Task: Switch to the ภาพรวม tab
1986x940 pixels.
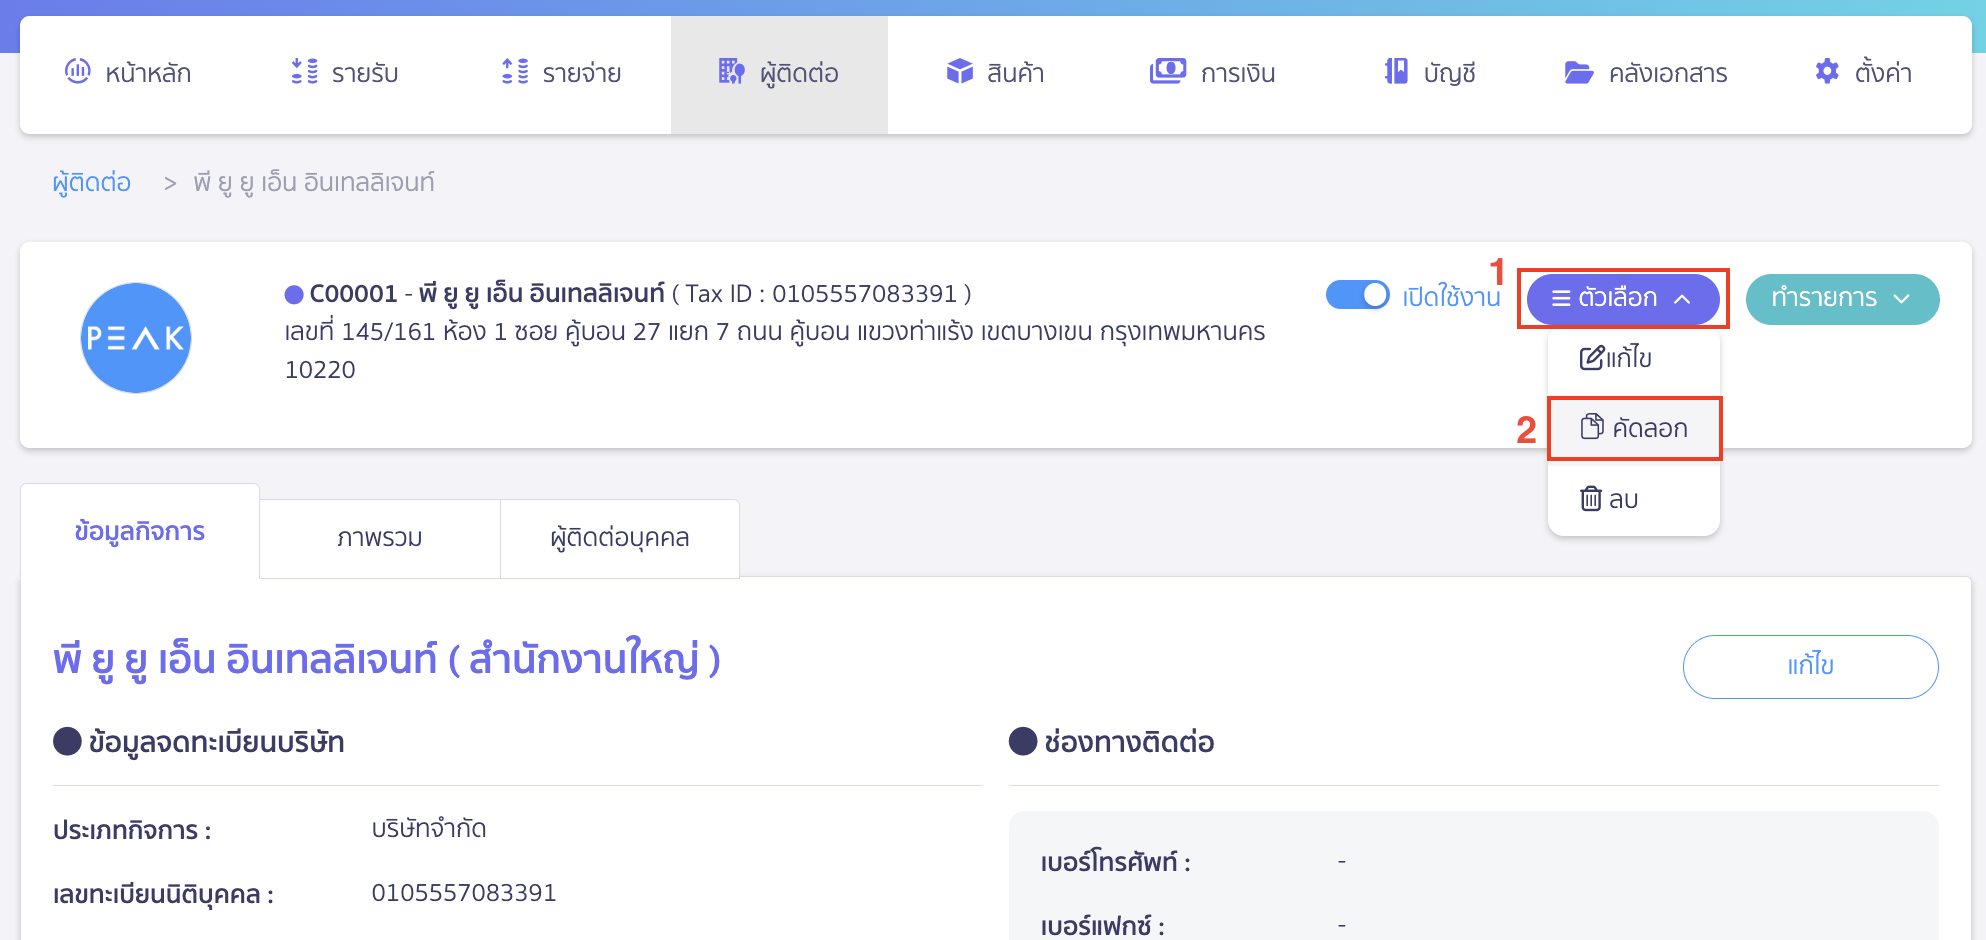Action: pyautogui.click(x=379, y=538)
